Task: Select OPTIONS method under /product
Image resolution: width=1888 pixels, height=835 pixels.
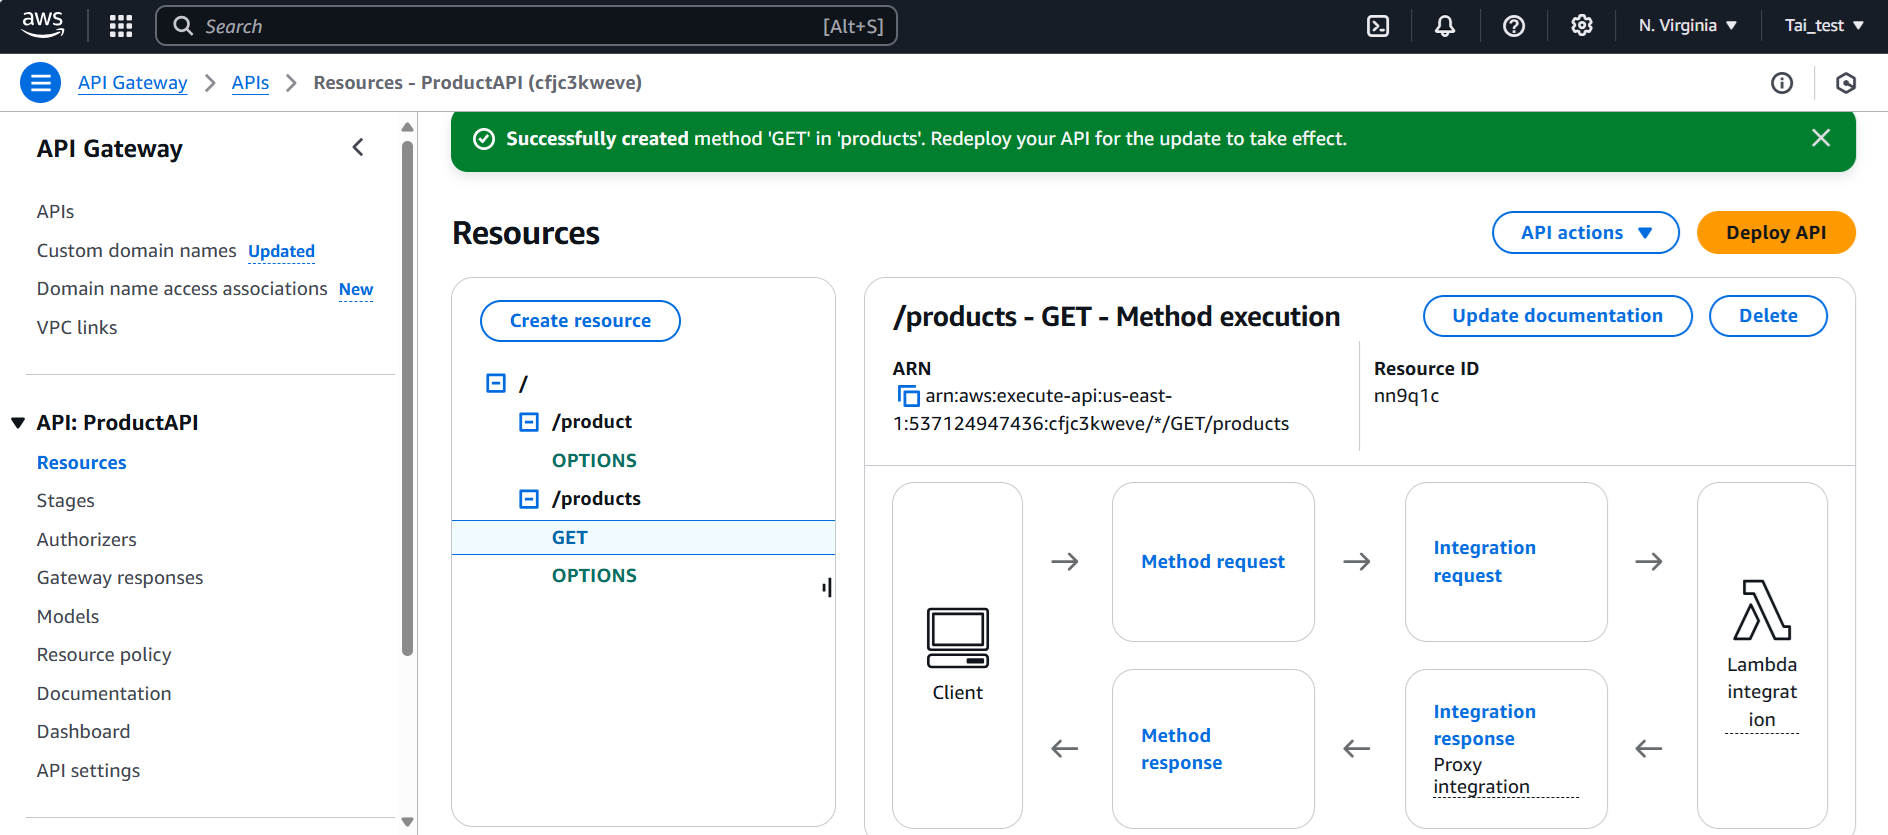Action: (594, 461)
